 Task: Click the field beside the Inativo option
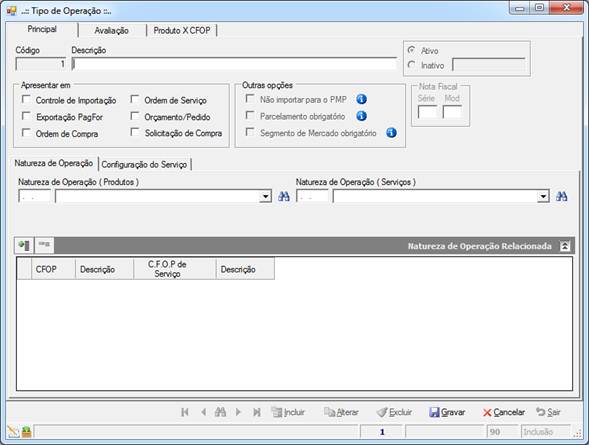point(489,65)
